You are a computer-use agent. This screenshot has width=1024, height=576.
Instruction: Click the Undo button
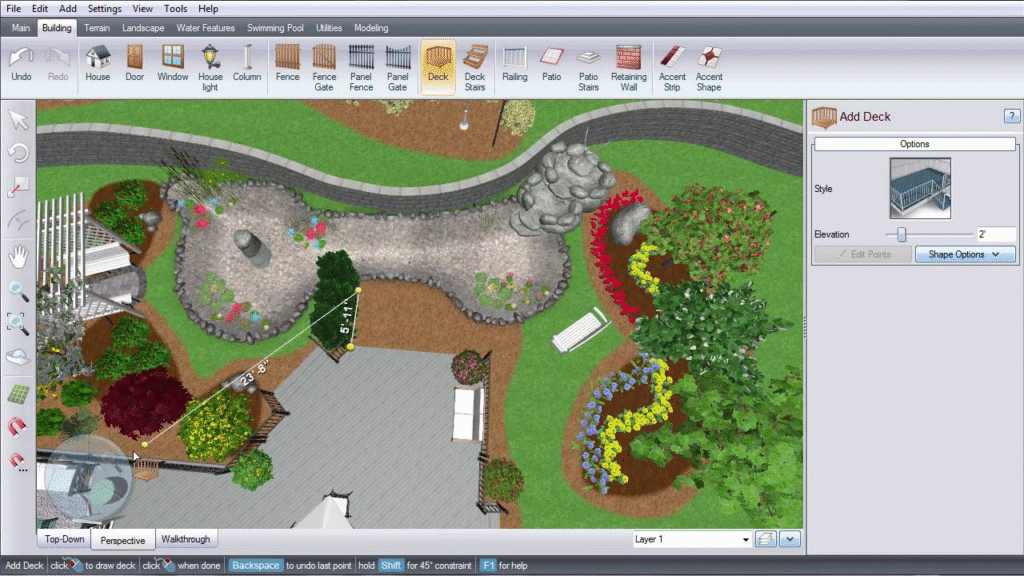coord(21,66)
